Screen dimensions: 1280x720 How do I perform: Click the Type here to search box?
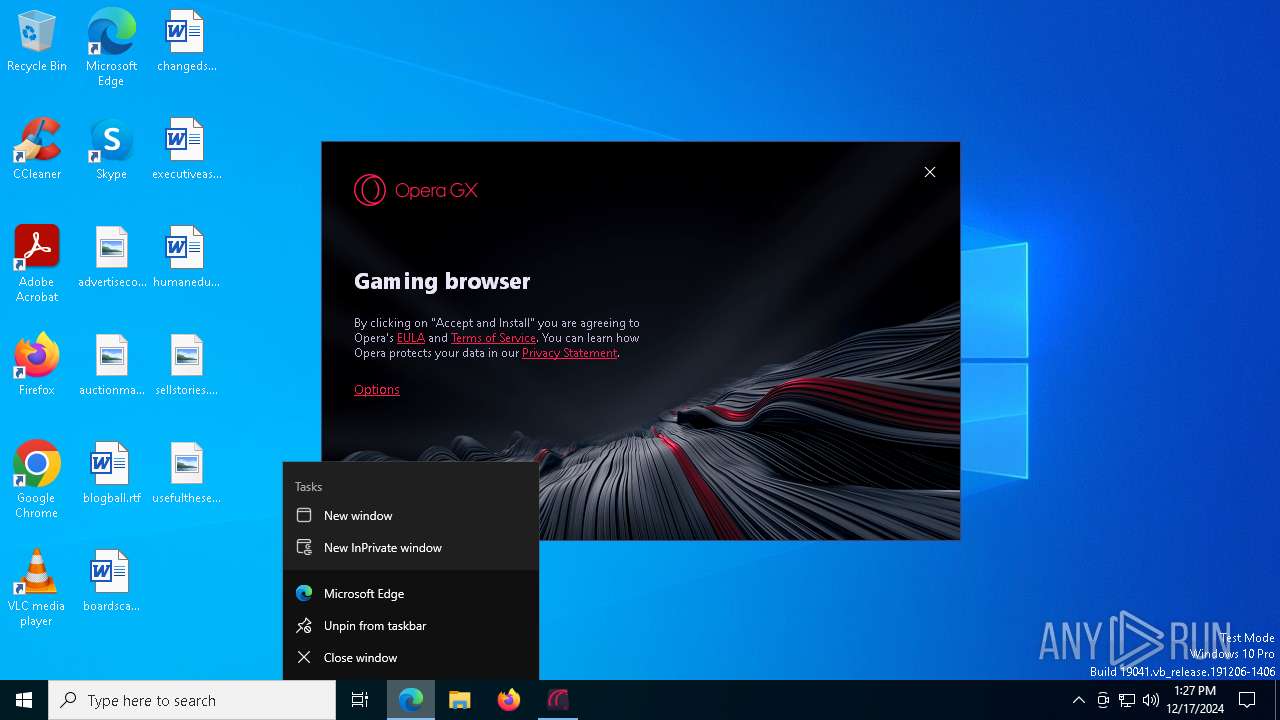192,700
